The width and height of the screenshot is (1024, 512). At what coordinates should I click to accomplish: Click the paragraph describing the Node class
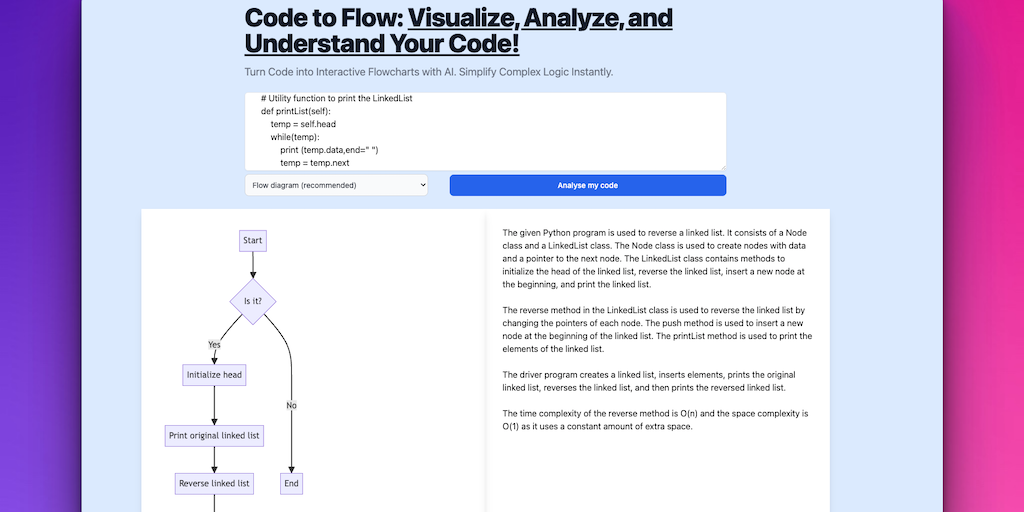(655, 258)
